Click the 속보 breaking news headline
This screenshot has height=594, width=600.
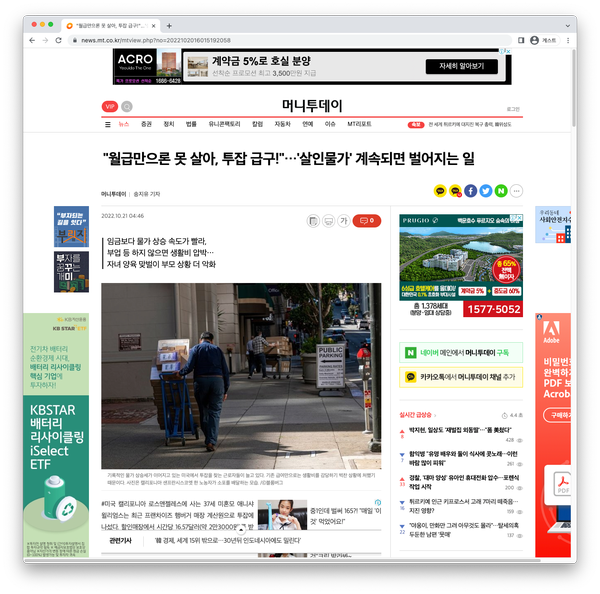point(470,124)
